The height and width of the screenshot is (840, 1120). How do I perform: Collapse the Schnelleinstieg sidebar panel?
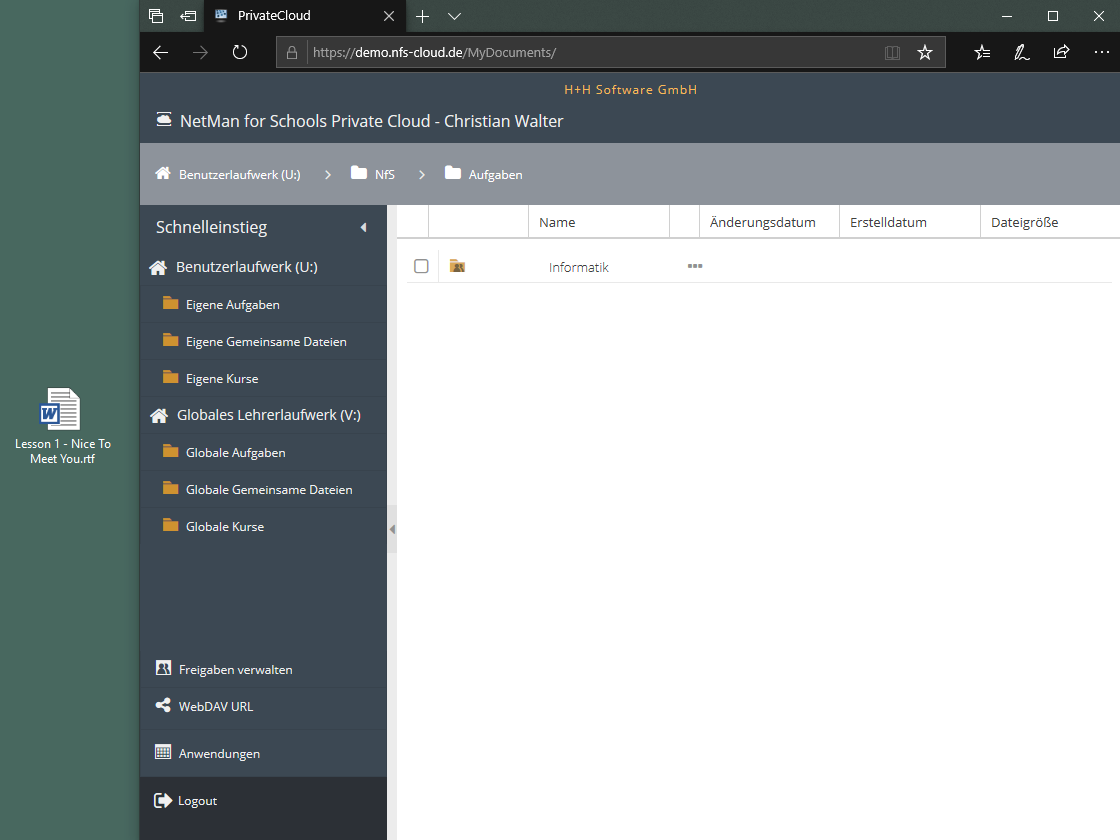pos(363,228)
